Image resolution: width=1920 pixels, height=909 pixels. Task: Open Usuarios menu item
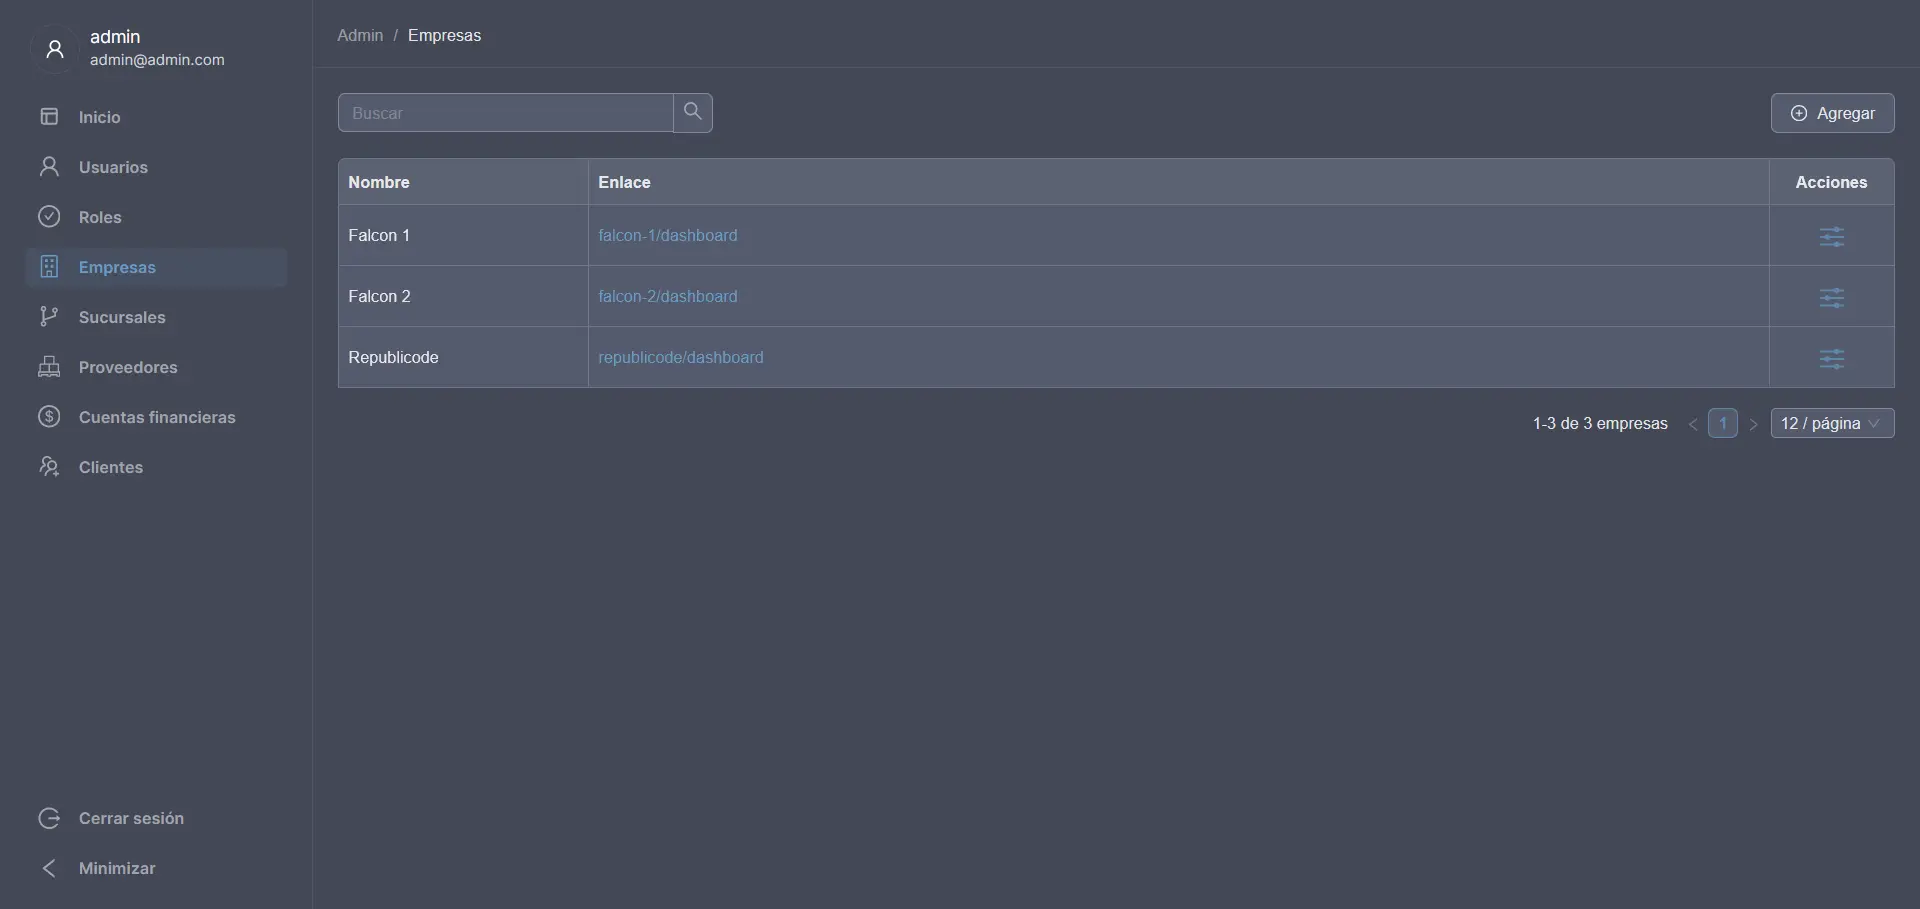tap(157, 167)
